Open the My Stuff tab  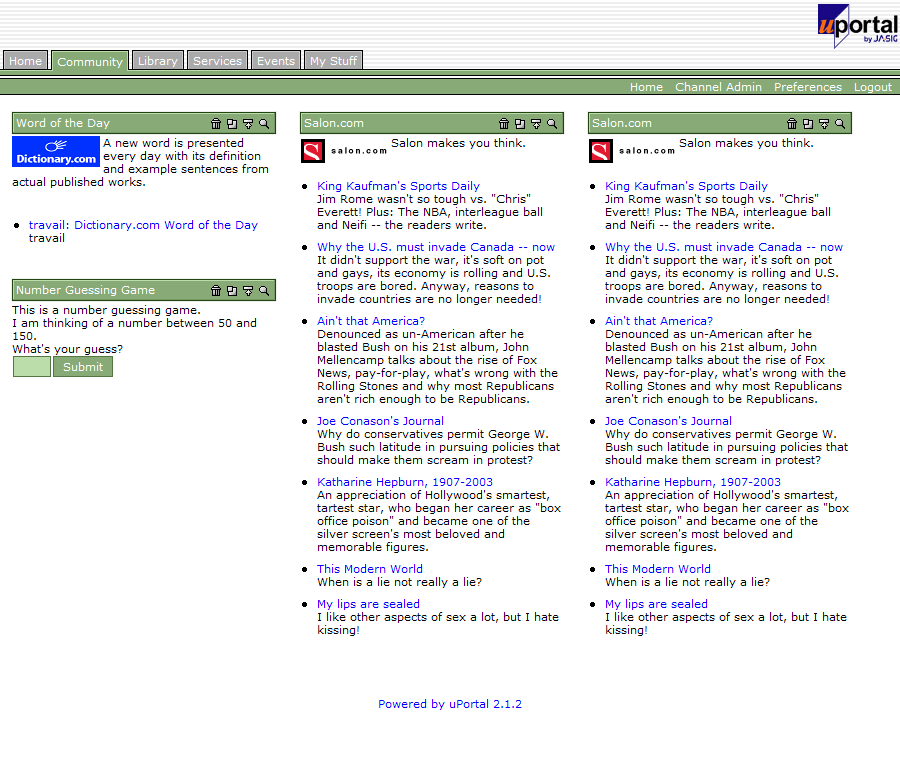pyautogui.click(x=333, y=61)
